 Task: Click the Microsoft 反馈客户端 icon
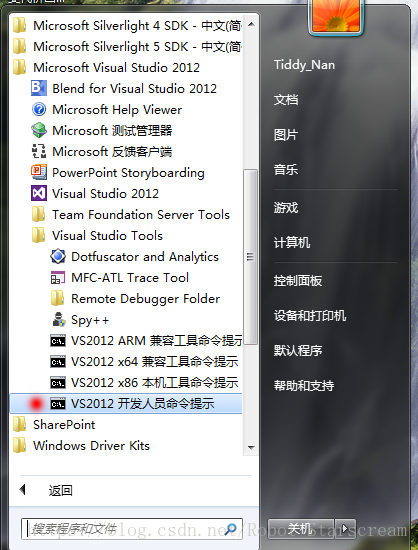(39, 151)
